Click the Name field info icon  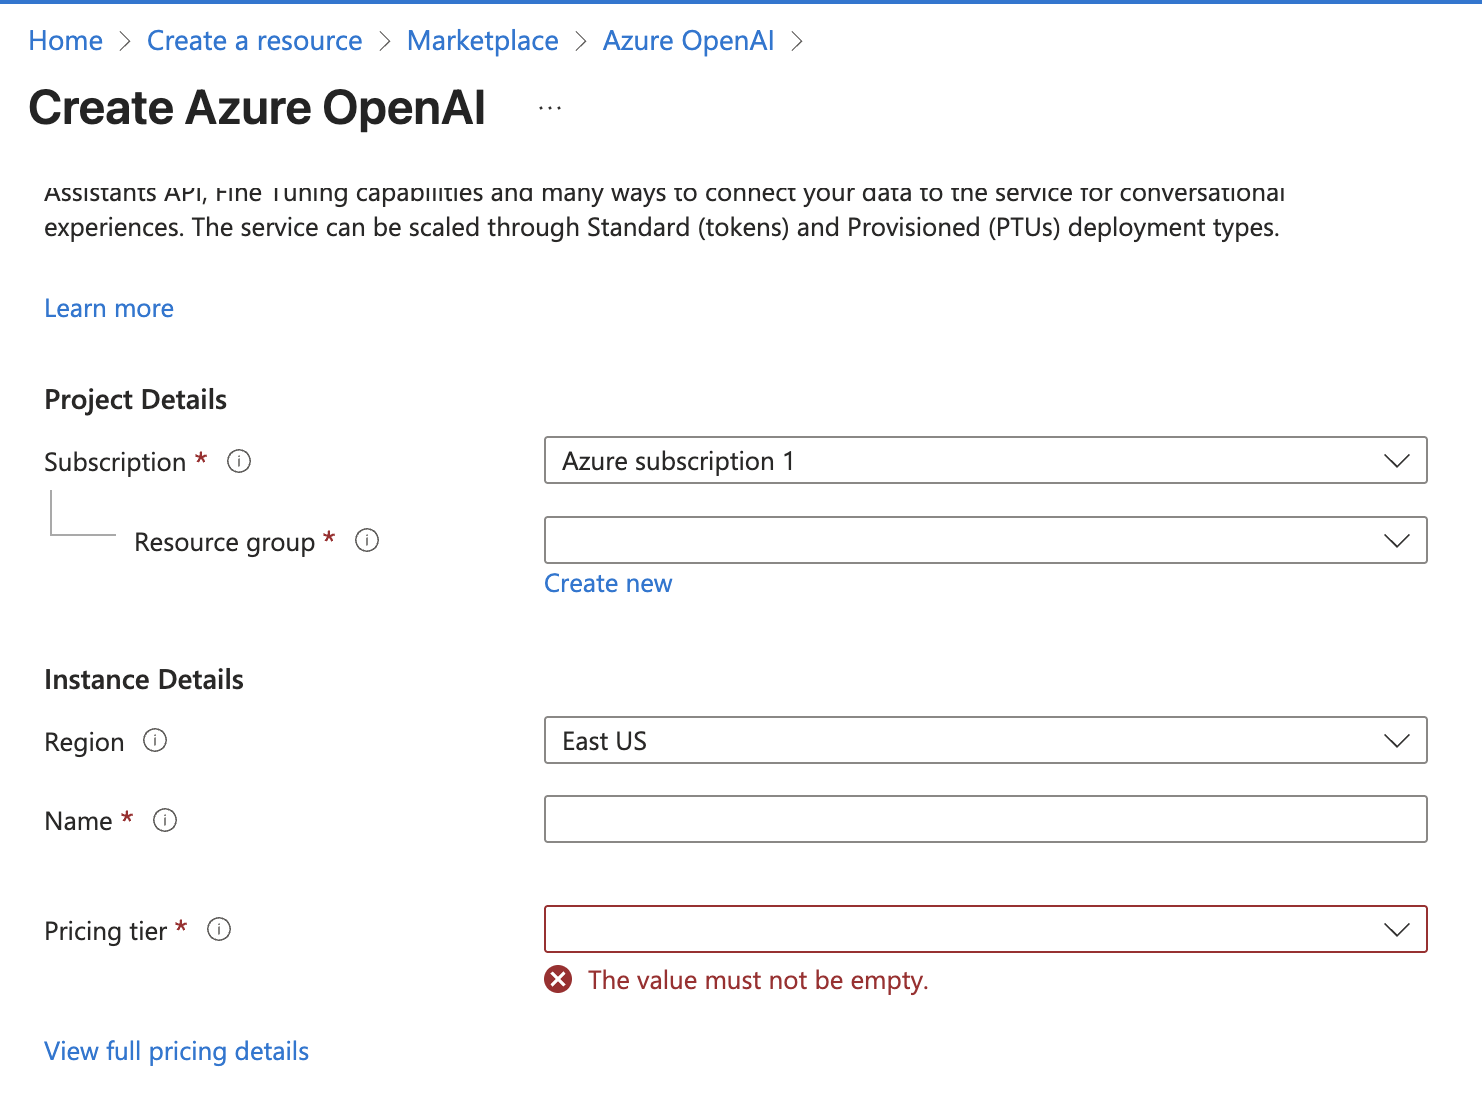165,820
